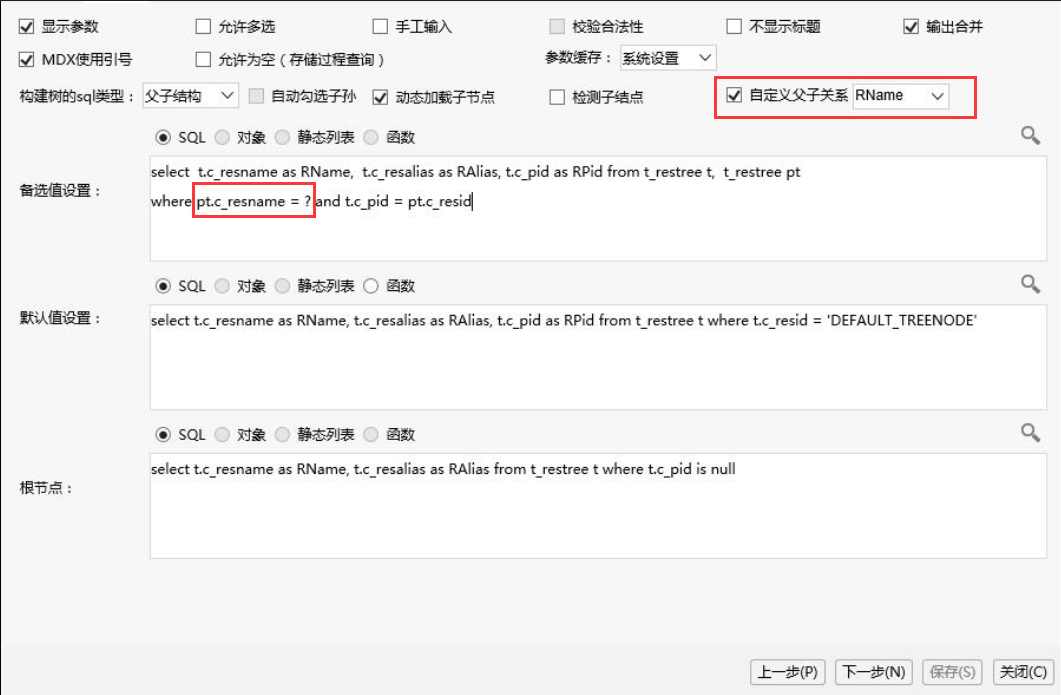Click magnifier icon beside 根节点 section
This screenshot has height=695, width=1061.
[1030, 432]
